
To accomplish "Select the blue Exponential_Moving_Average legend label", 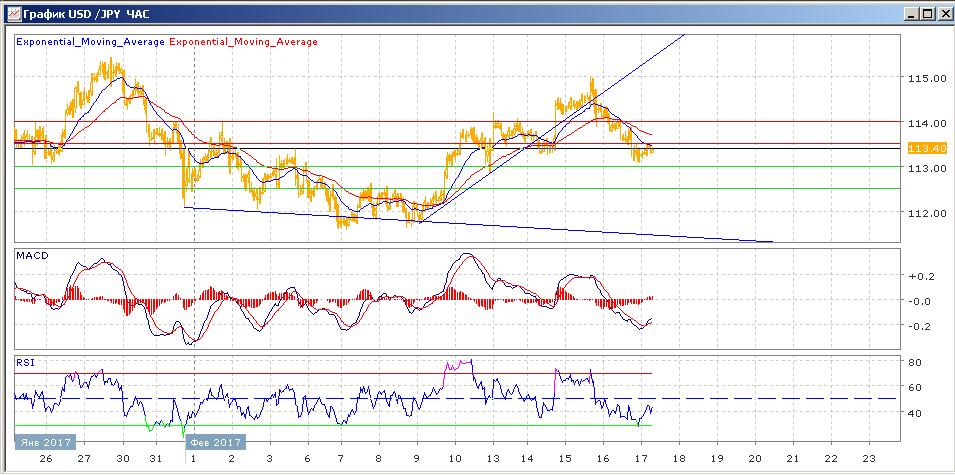I will click(90, 42).
